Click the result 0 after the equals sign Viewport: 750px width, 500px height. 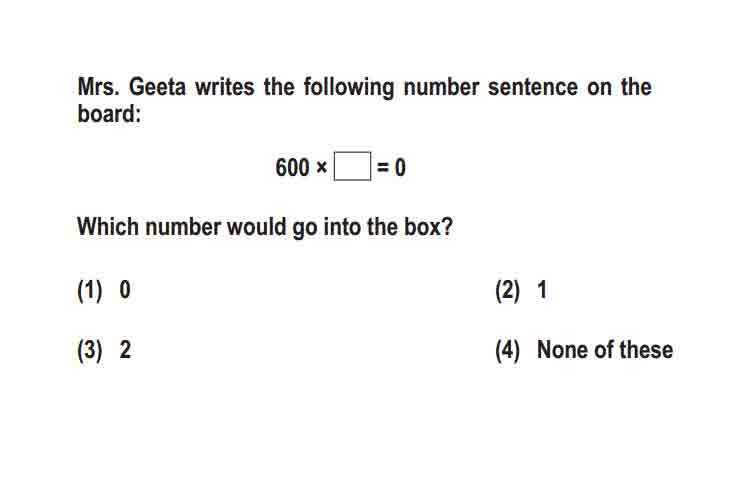point(400,167)
